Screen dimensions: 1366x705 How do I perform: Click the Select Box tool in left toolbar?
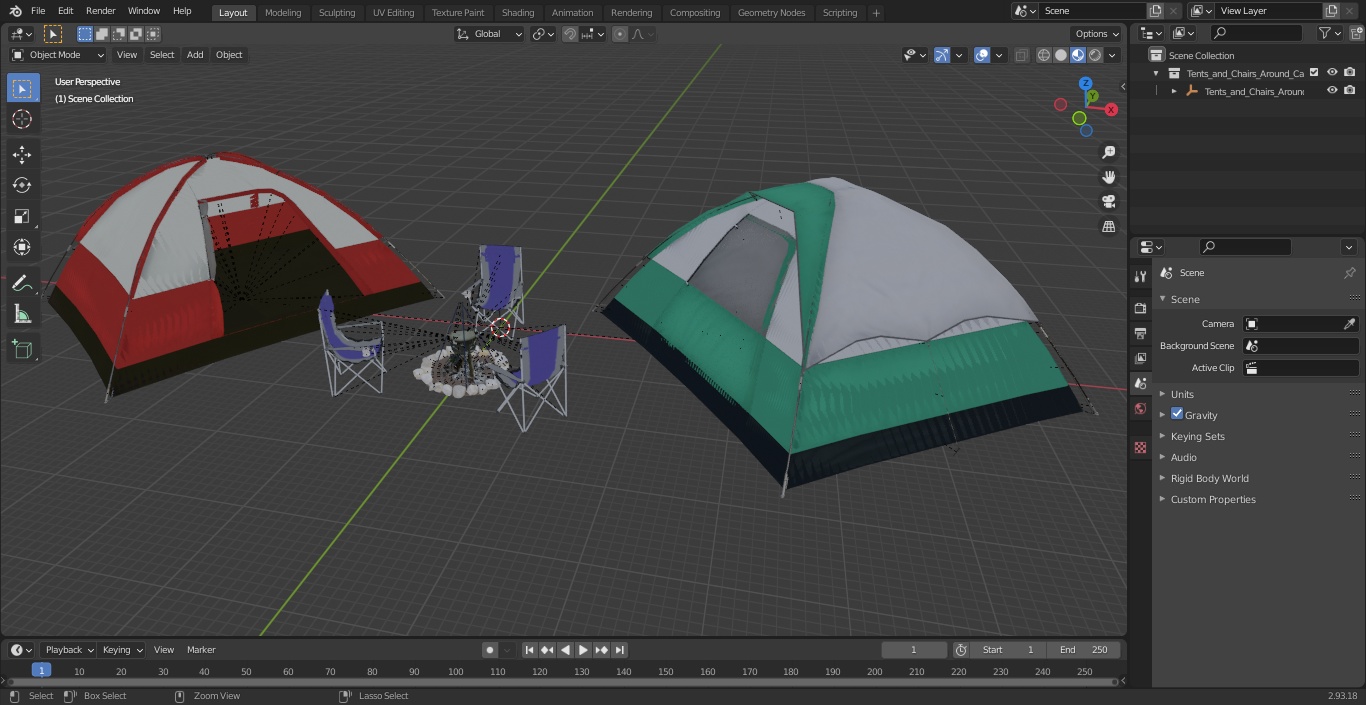point(22,89)
